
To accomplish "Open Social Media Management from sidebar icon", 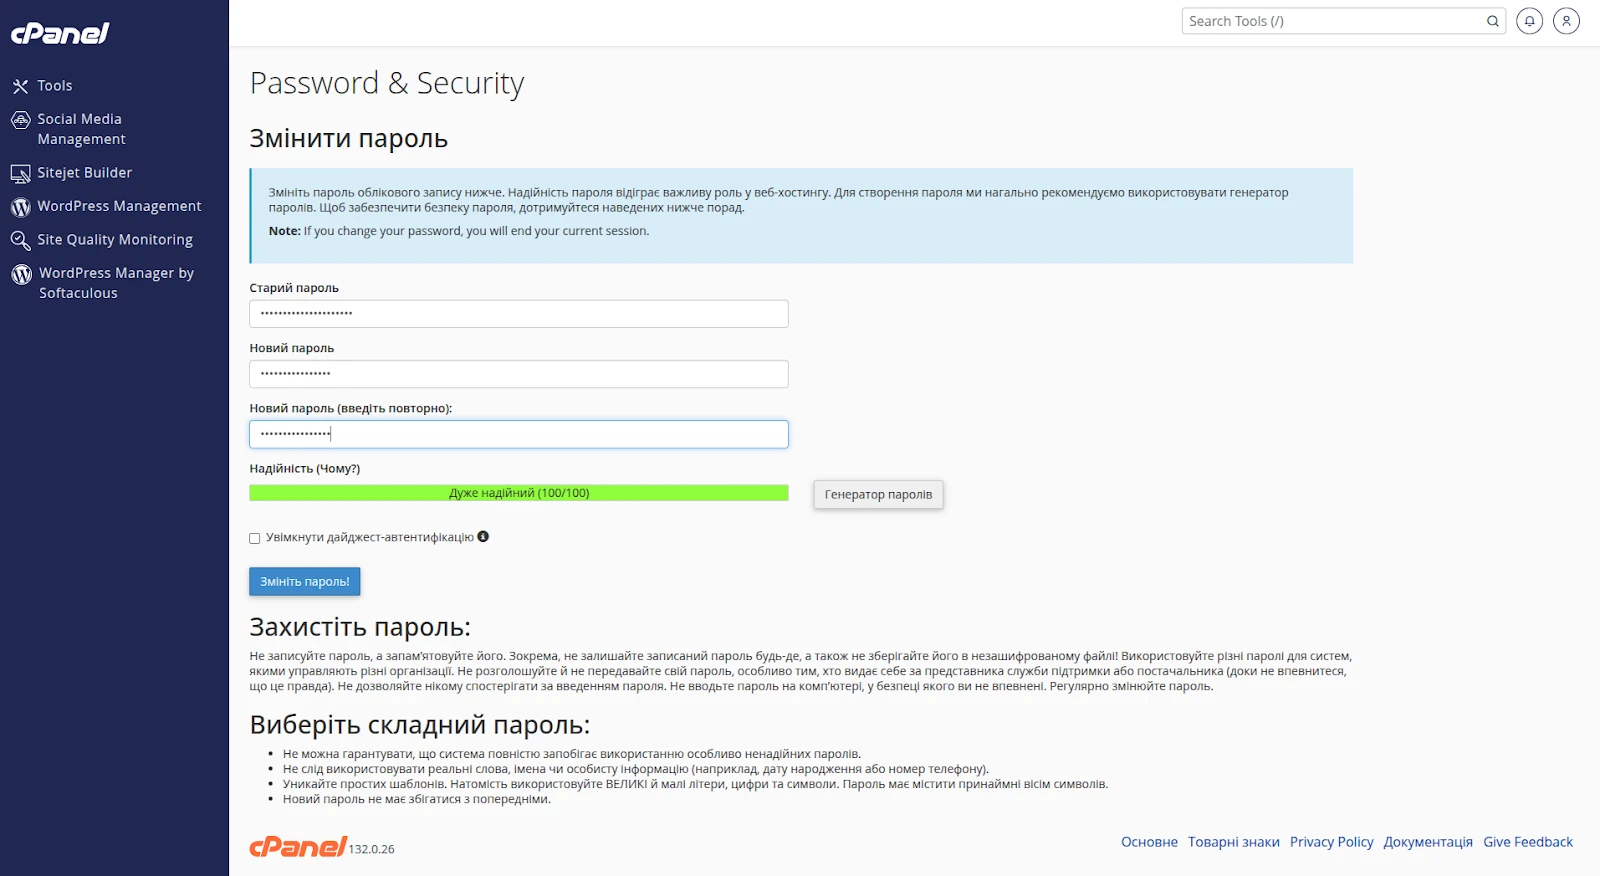I will pos(21,119).
